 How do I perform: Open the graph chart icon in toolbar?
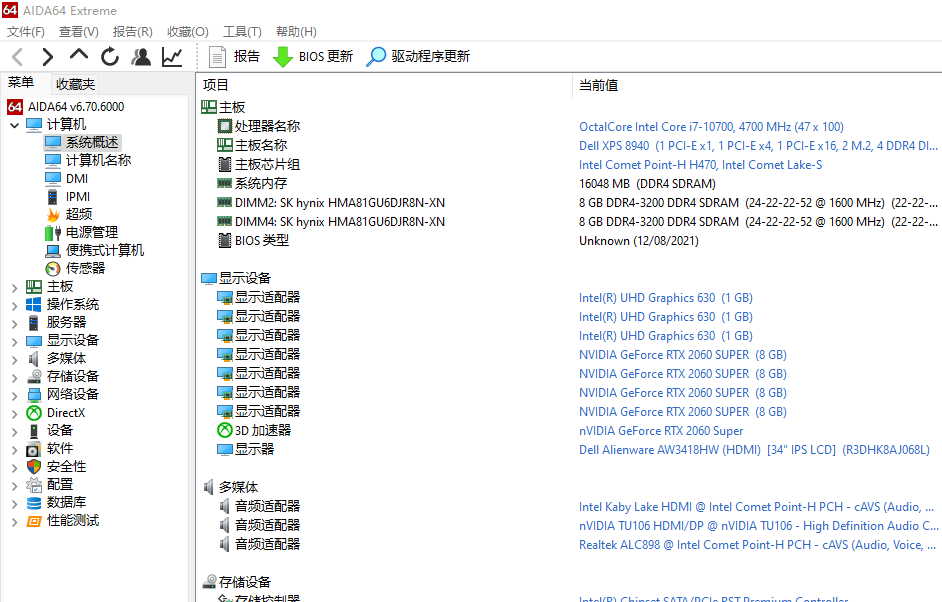(x=172, y=57)
